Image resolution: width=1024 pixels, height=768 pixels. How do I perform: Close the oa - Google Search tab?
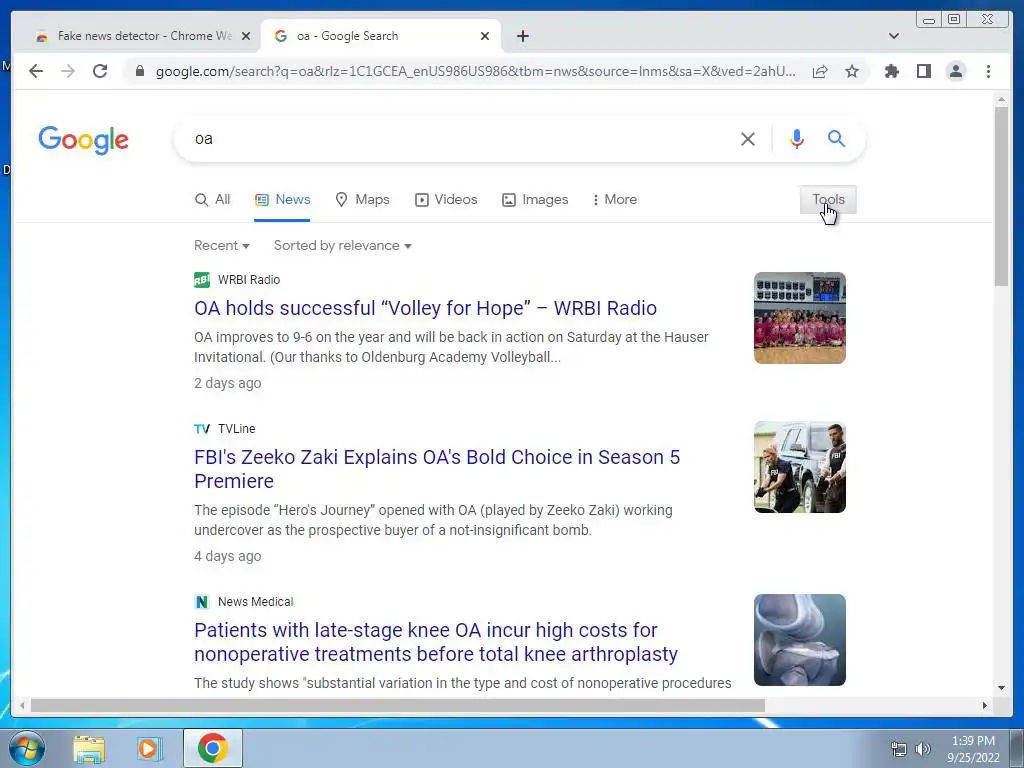[x=485, y=36]
